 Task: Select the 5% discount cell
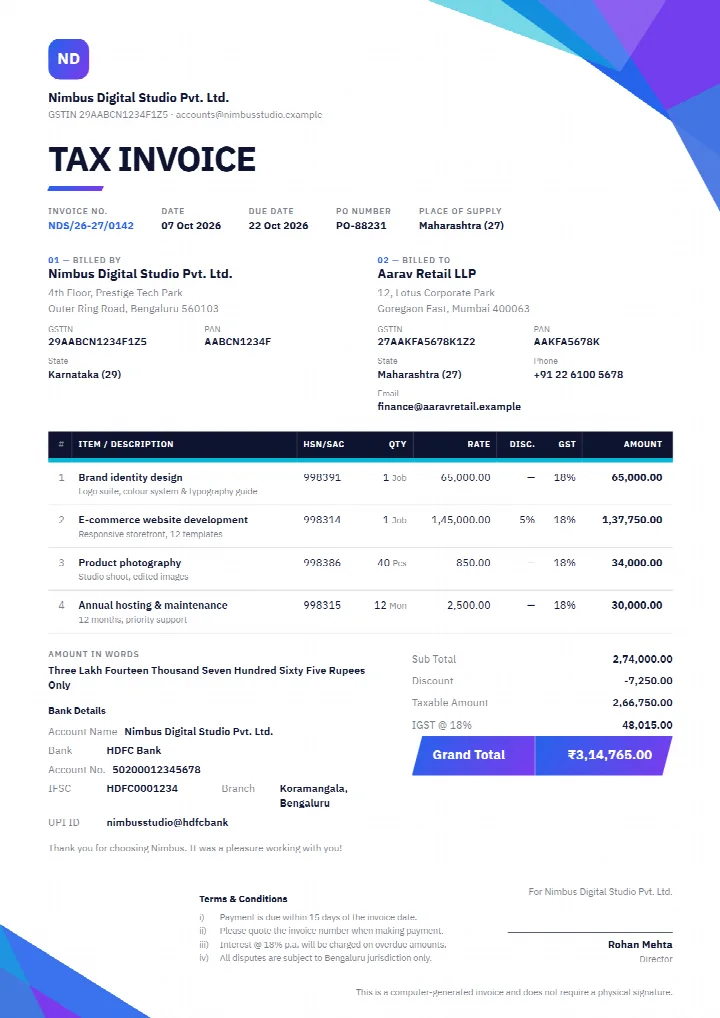pyautogui.click(x=527, y=520)
